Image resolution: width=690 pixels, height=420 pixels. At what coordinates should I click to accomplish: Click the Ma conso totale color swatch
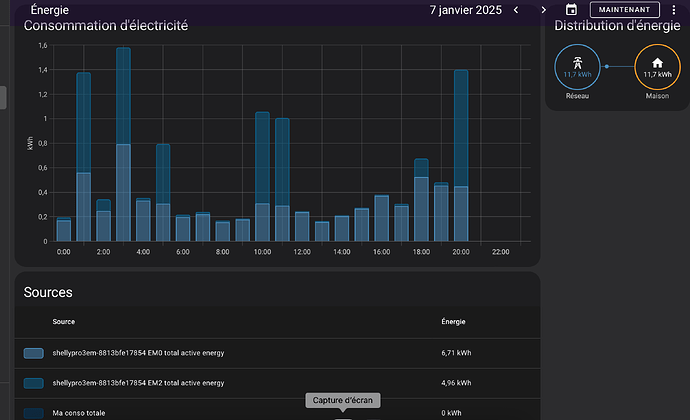[x=33, y=413]
